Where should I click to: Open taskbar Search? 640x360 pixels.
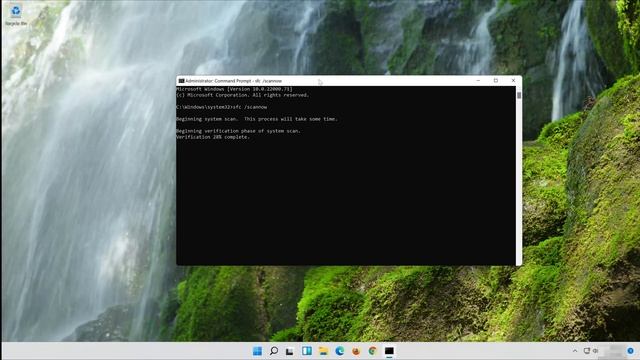click(x=274, y=351)
